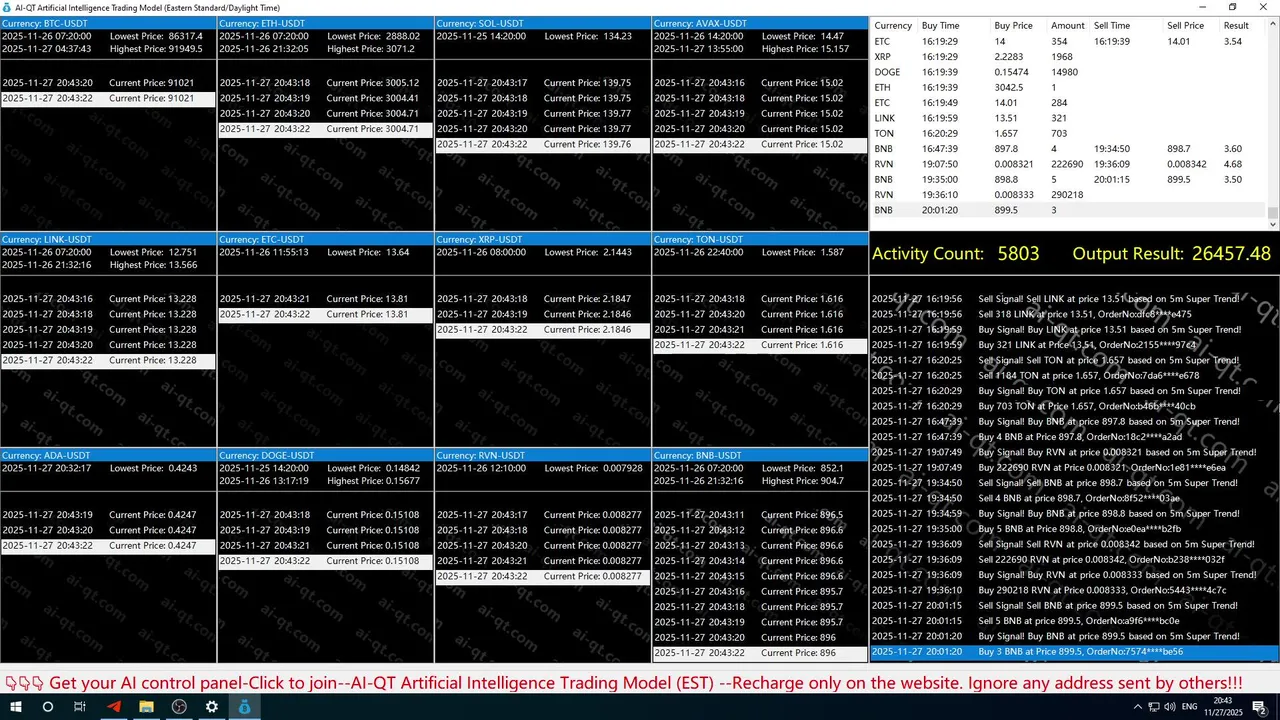Open the taskbar search circle
Viewport: 1280px width, 720px height.
click(x=47, y=707)
